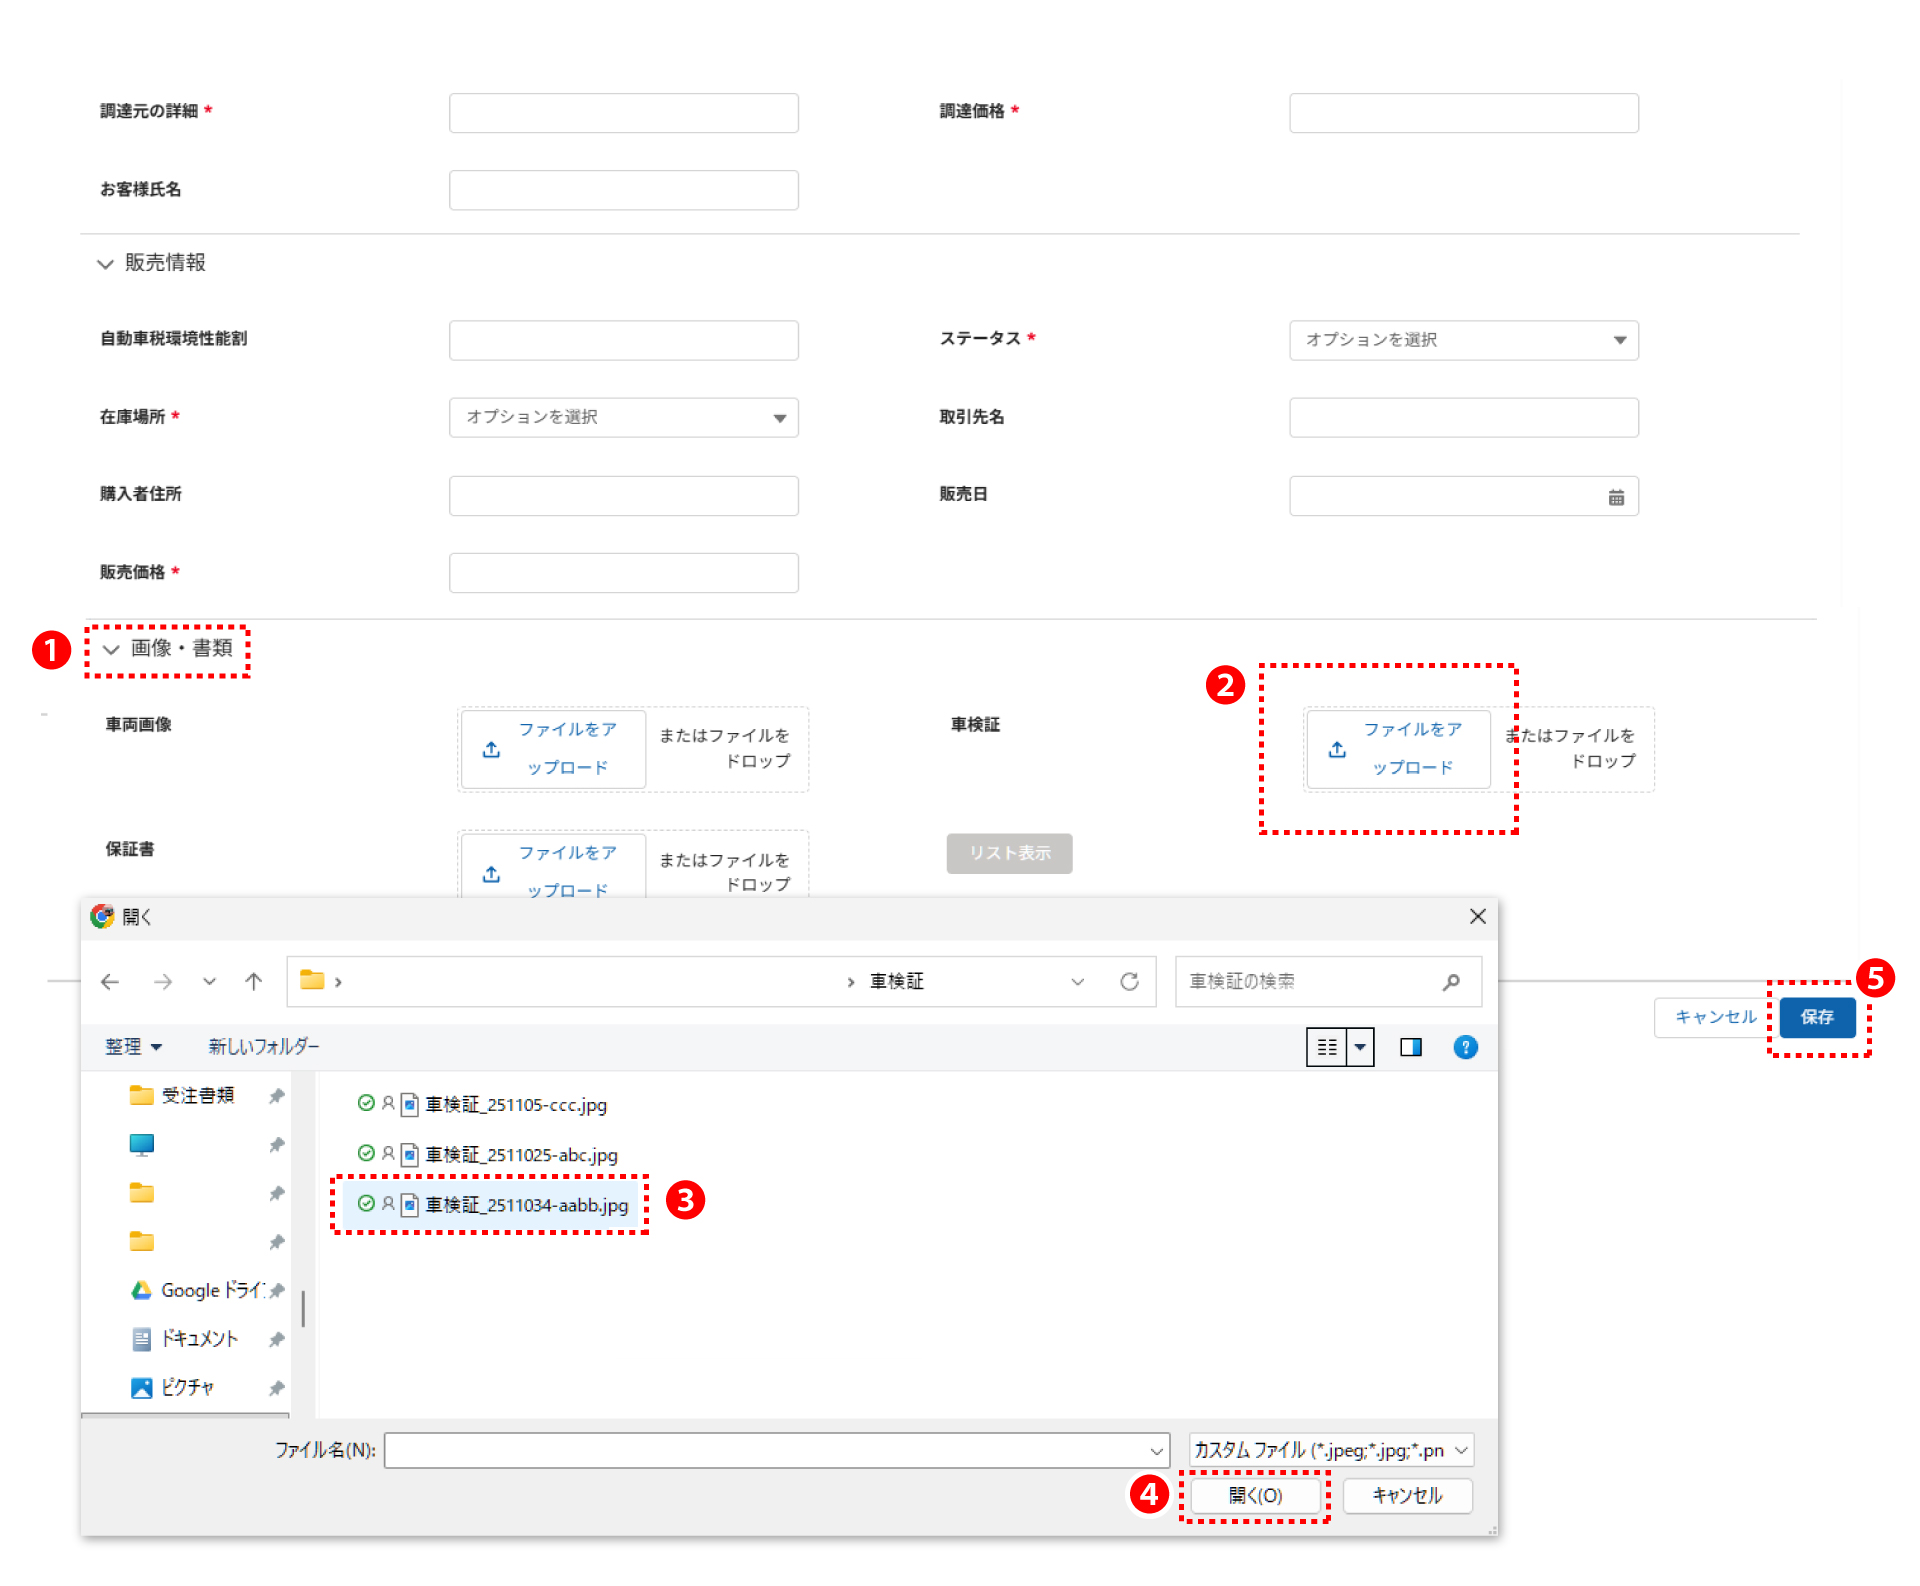Open the blue help question mark icon

[x=1465, y=1047]
